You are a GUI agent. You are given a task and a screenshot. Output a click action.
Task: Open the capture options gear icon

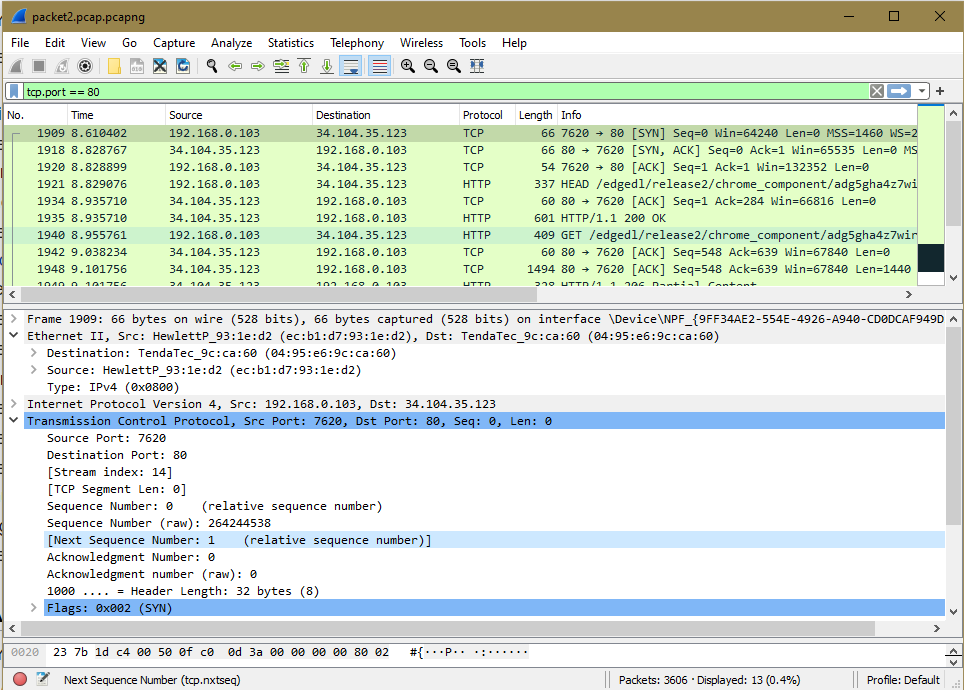(85, 66)
